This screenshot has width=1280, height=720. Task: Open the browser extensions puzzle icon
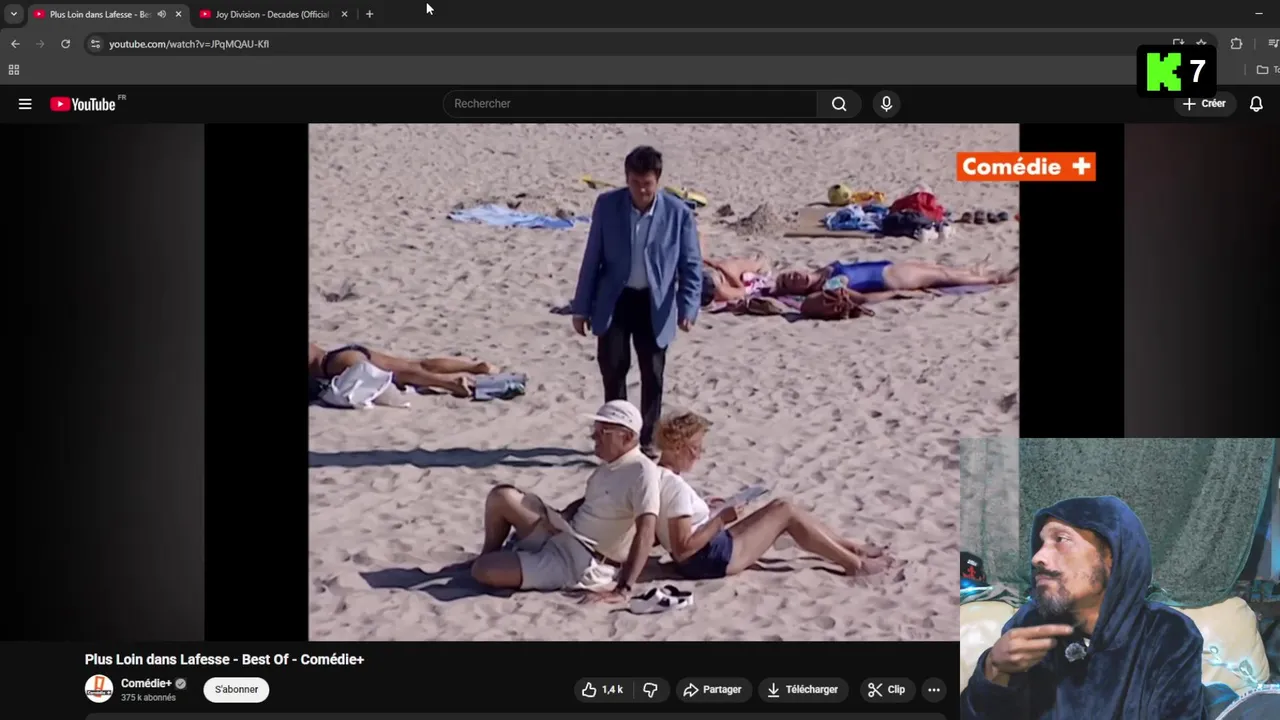click(x=1236, y=44)
